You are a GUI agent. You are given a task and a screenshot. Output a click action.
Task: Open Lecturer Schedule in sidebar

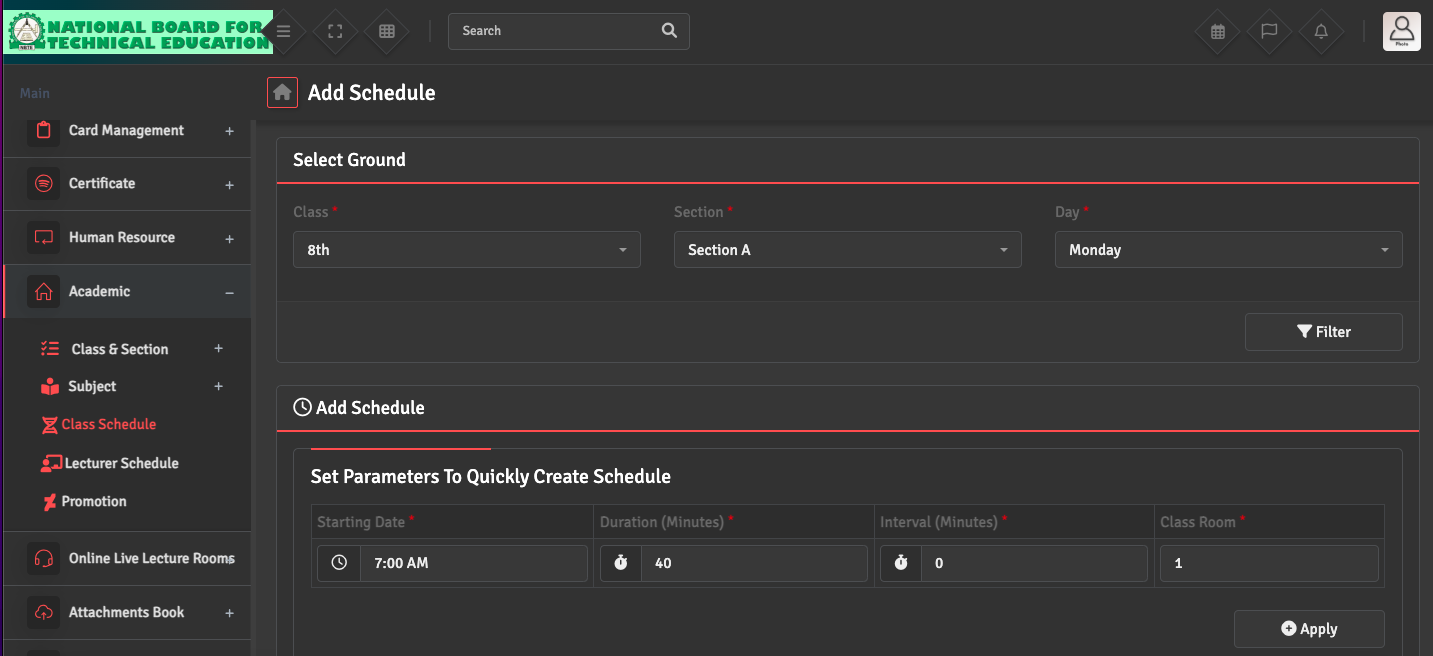[x=121, y=464]
